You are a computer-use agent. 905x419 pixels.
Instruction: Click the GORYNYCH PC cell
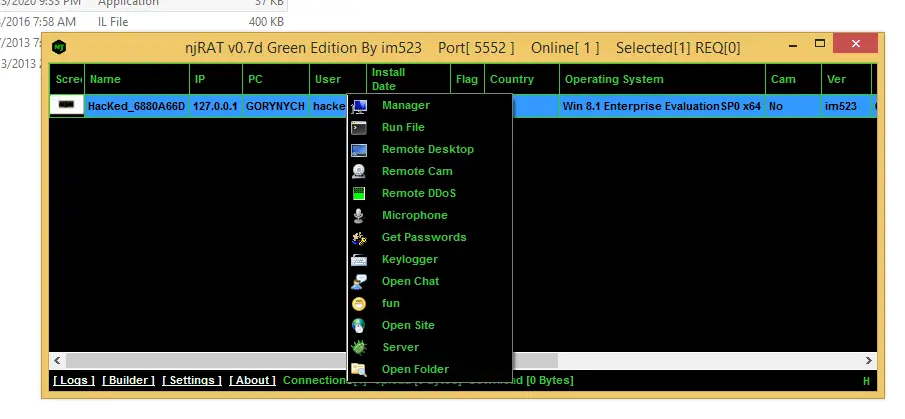click(x=275, y=106)
